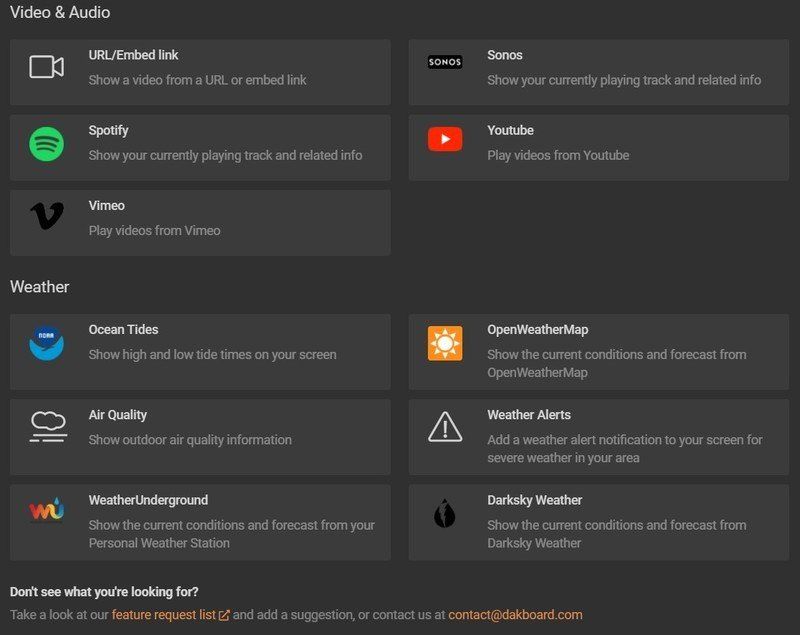Click the orange OpenWeatherMap sun icon

pyautogui.click(x=445, y=343)
